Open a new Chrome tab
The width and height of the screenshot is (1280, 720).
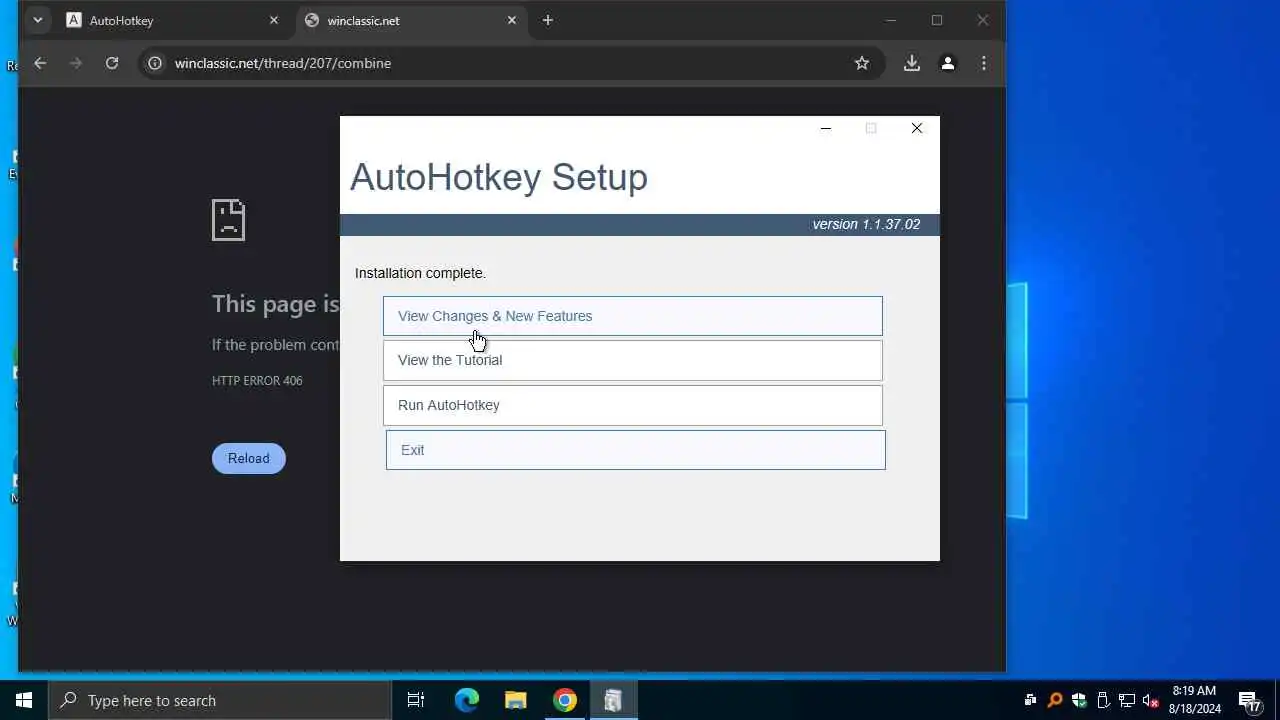pyautogui.click(x=547, y=20)
